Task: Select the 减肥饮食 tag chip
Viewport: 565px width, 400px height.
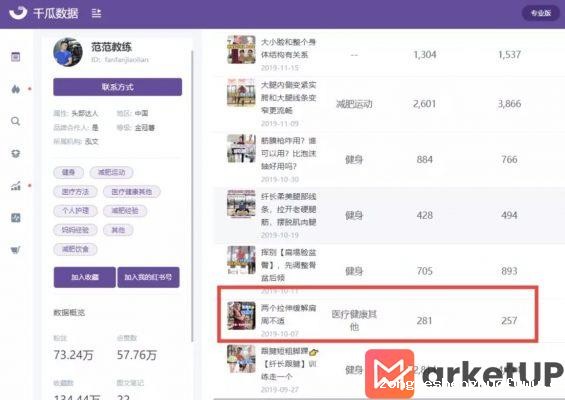Action: tap(75, 249)
